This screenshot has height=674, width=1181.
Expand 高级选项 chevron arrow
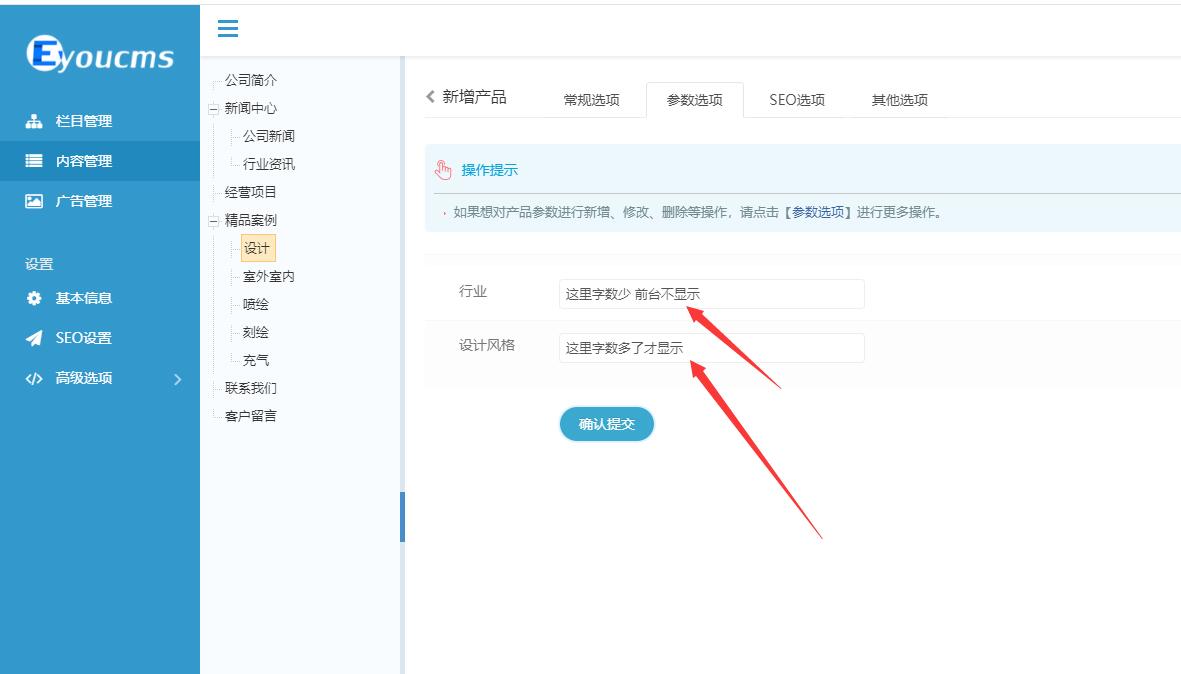click(178, 379)
